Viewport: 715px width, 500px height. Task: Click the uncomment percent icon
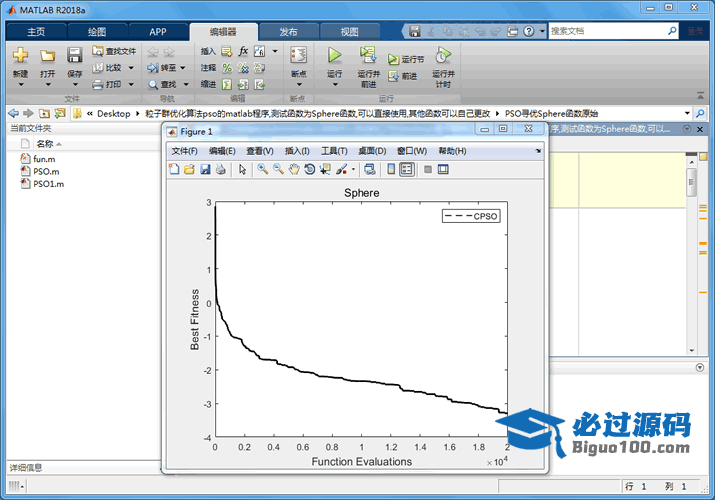[x=243, y=68]
